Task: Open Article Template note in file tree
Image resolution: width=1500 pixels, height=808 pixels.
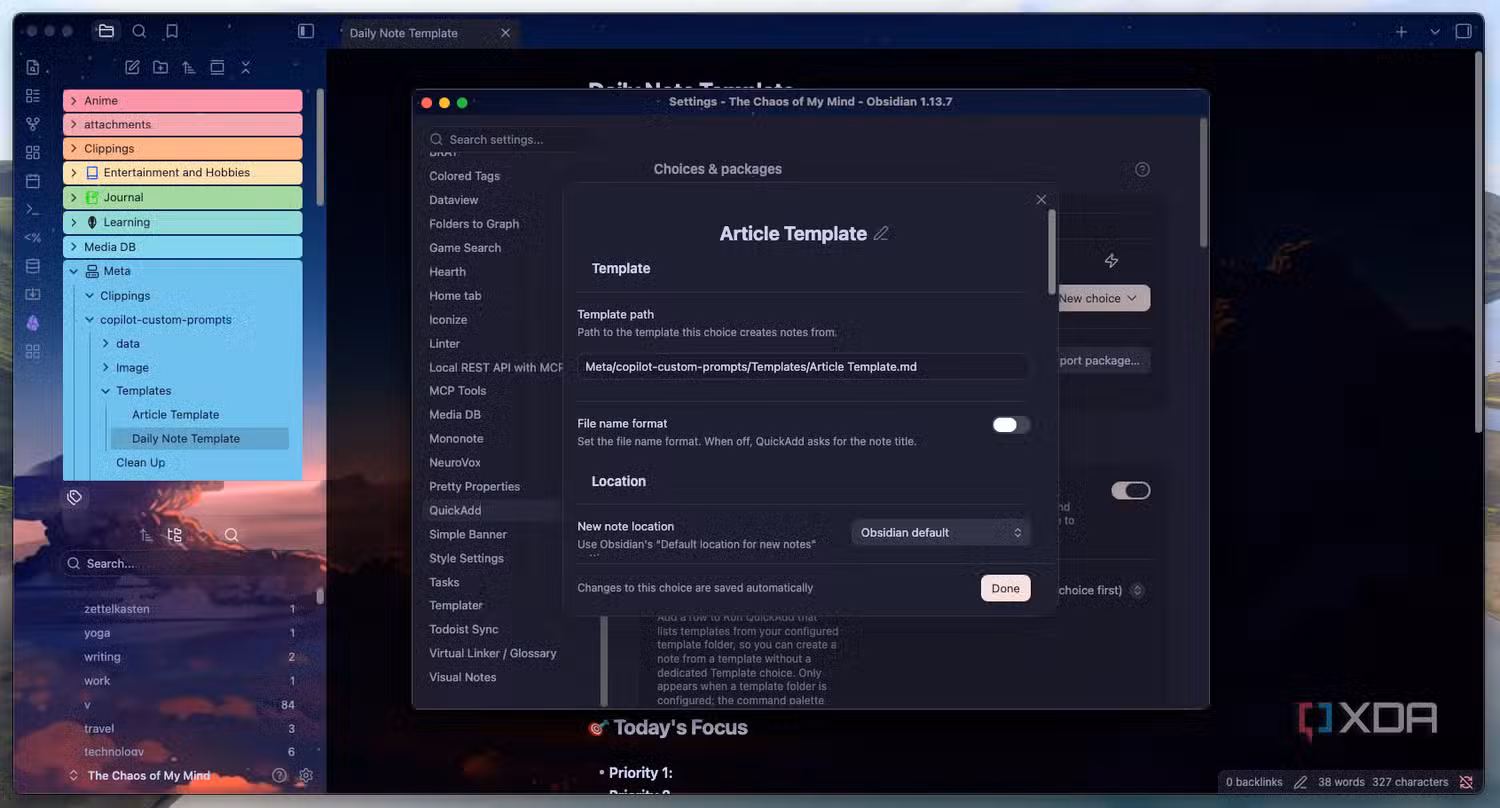Action: pyautogui.click(x=176, y=415)
